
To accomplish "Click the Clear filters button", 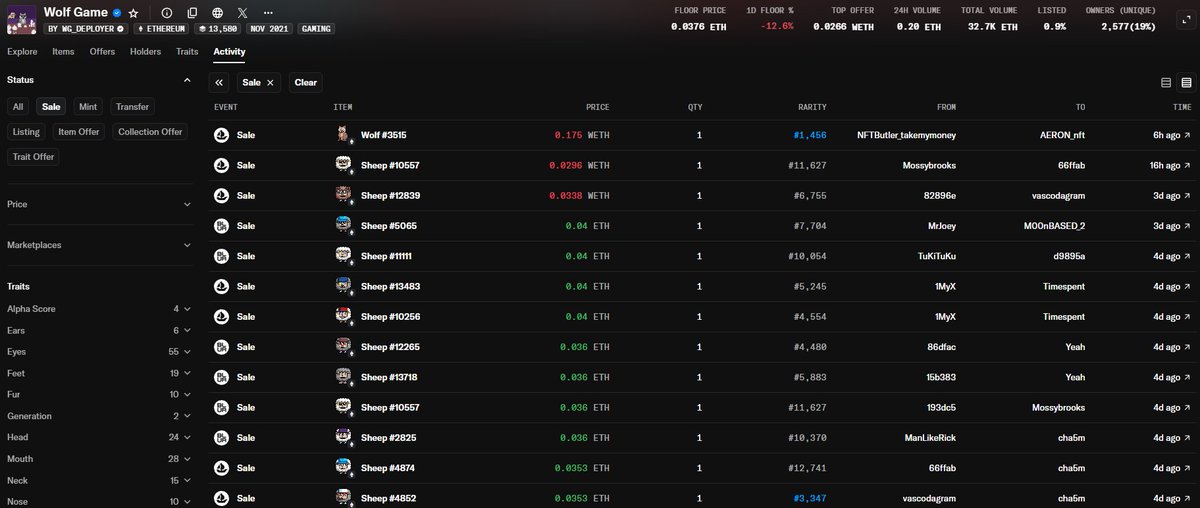I will click(306, 82).
